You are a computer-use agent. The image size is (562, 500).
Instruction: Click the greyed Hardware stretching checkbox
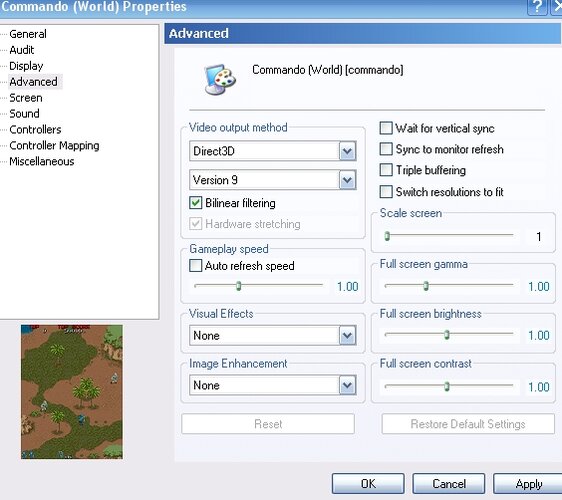click(x=195, y=224)
